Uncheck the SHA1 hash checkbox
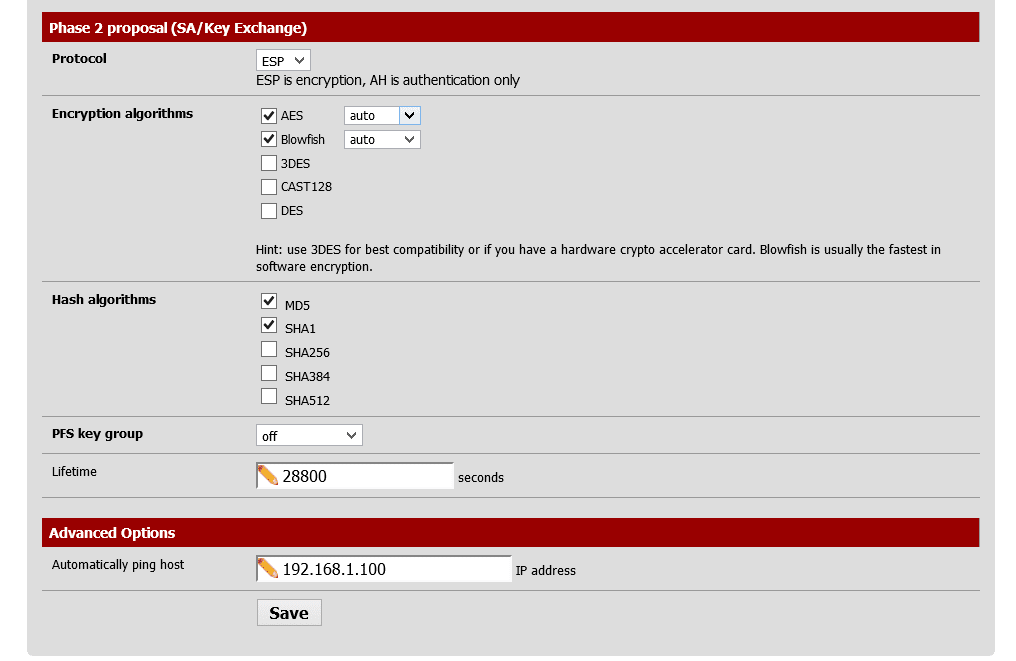Viewport: 1016px width, 661px height. (x=268, y=325)
